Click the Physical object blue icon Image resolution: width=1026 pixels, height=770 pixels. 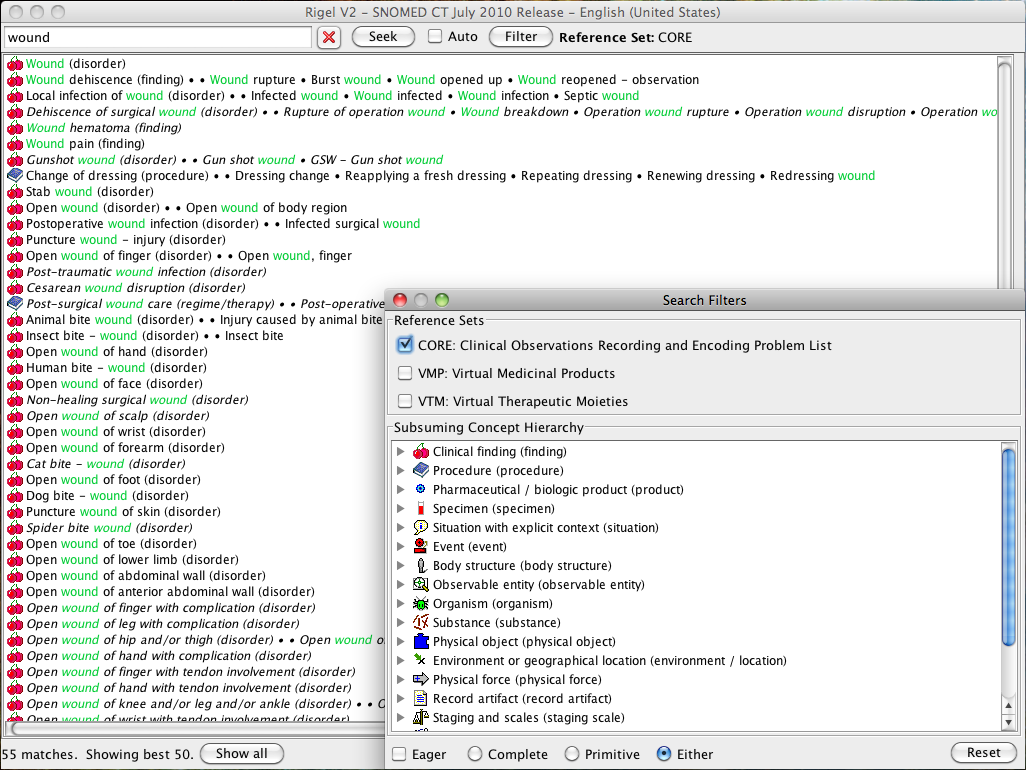coord(421,641)
